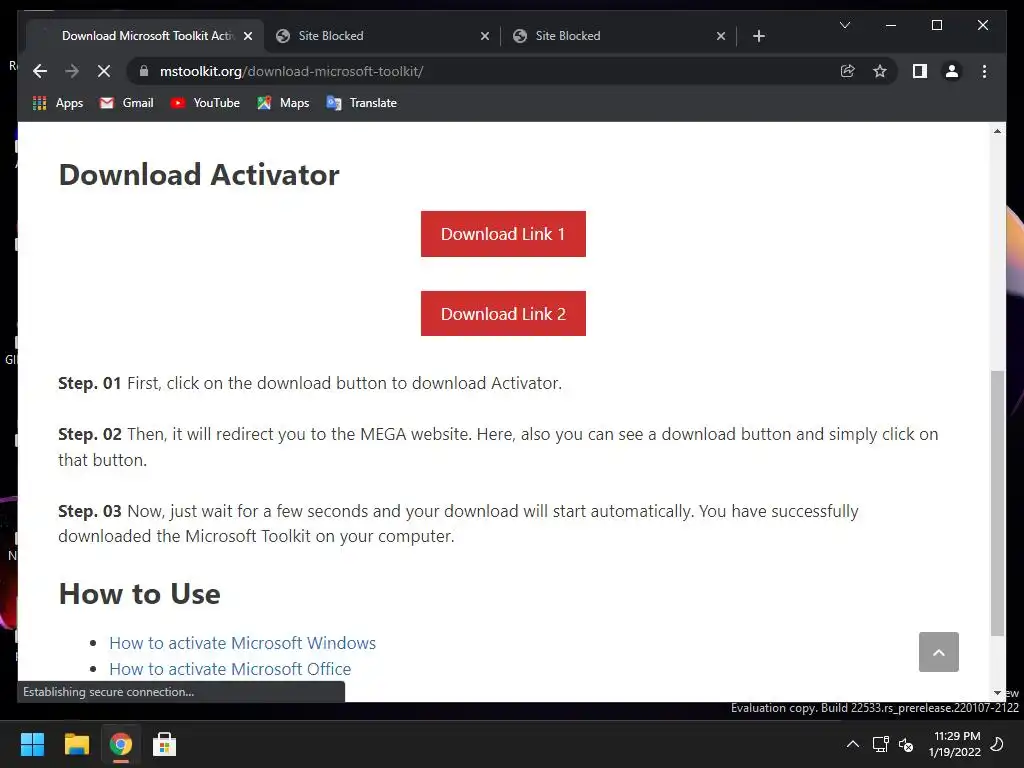View site info via the padlock icon
The image size is (1024, 768).
(x=144, y=71)
